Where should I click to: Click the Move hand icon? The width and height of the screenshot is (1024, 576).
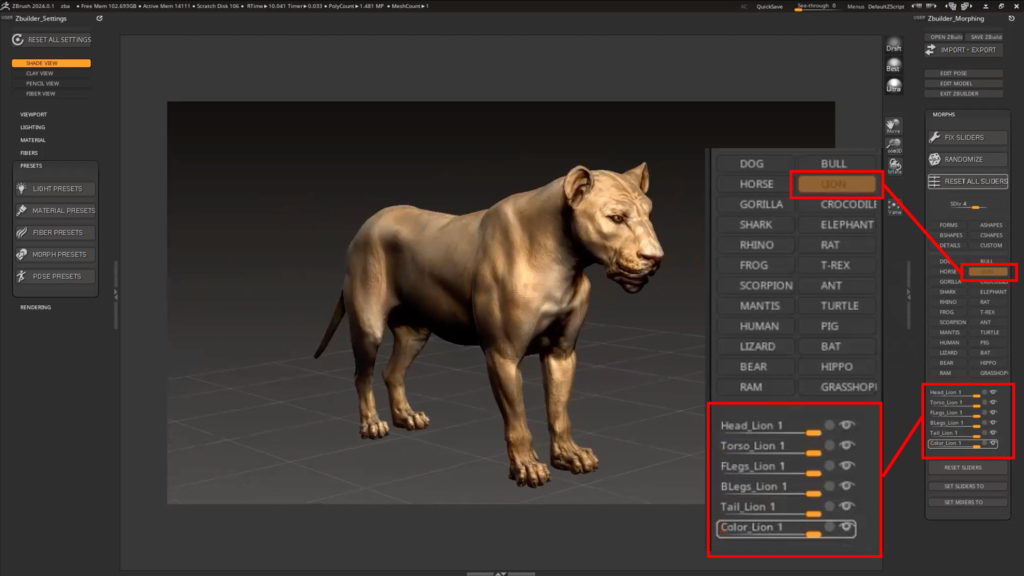(894, 126)
